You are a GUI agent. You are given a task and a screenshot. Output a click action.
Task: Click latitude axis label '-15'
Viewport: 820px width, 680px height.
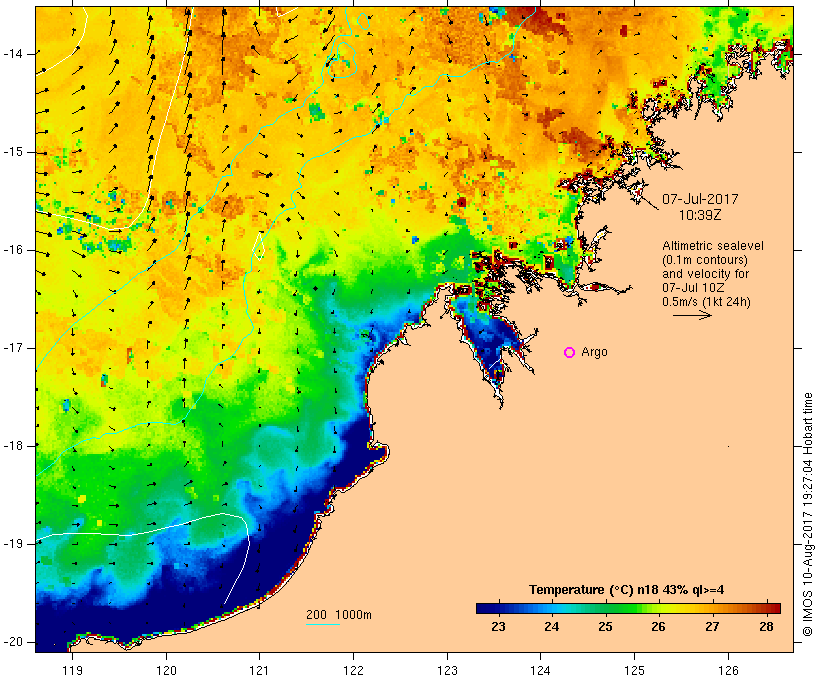click(x=13, y=152)
